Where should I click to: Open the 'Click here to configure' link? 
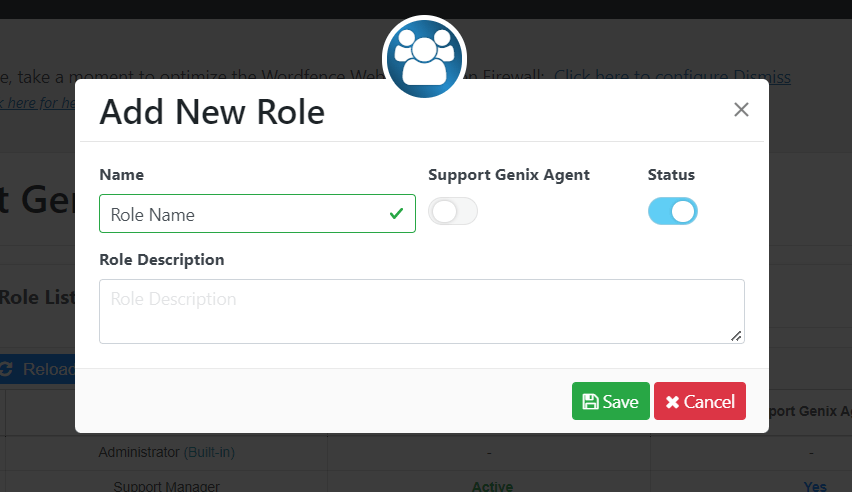point(641,77)
